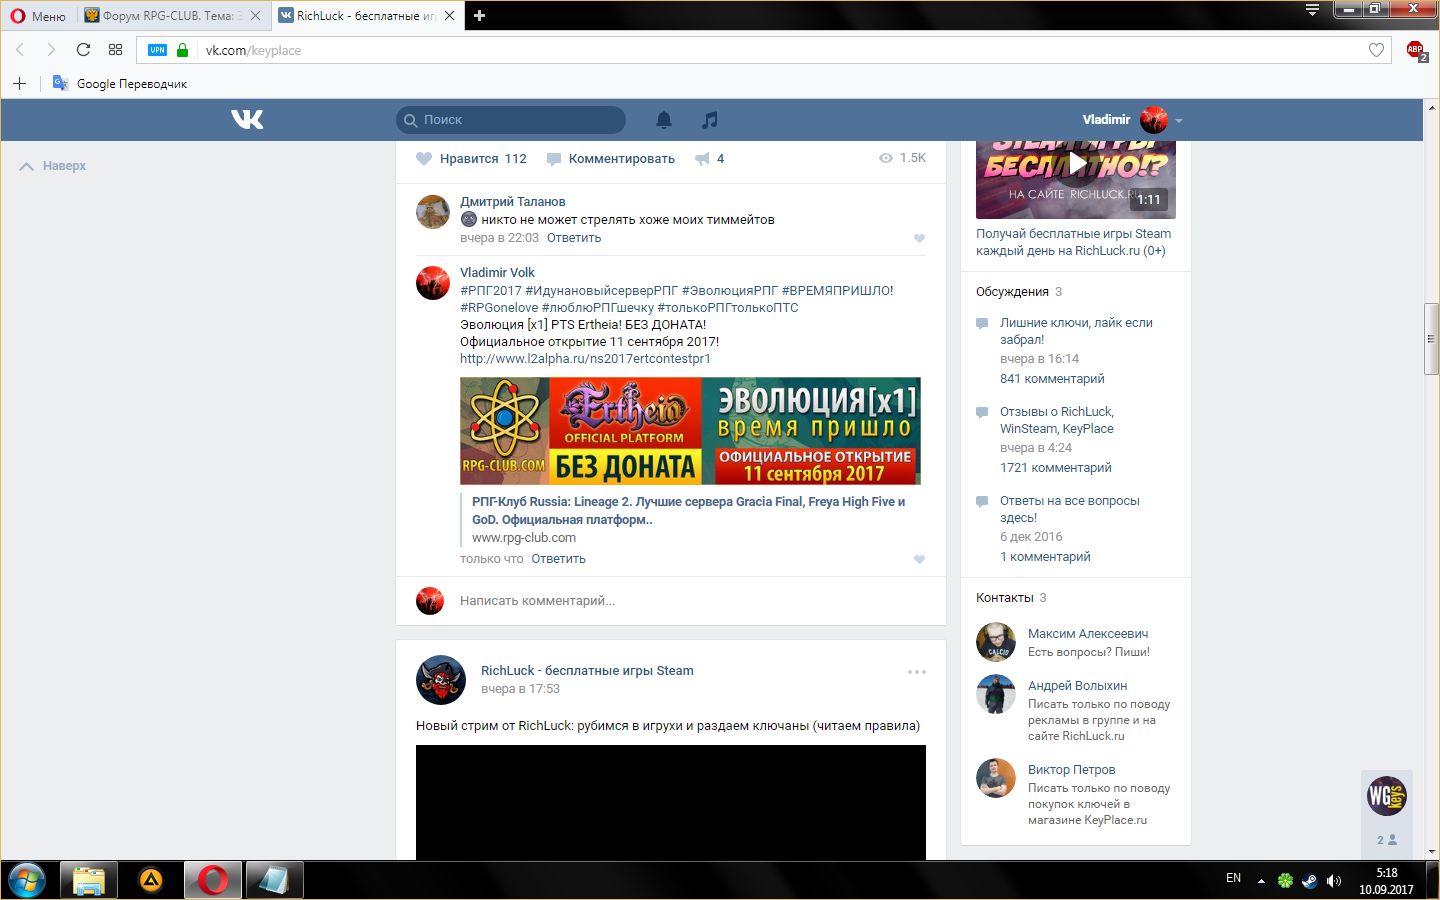Open the WG keys chat bubble

[1387, 796]
